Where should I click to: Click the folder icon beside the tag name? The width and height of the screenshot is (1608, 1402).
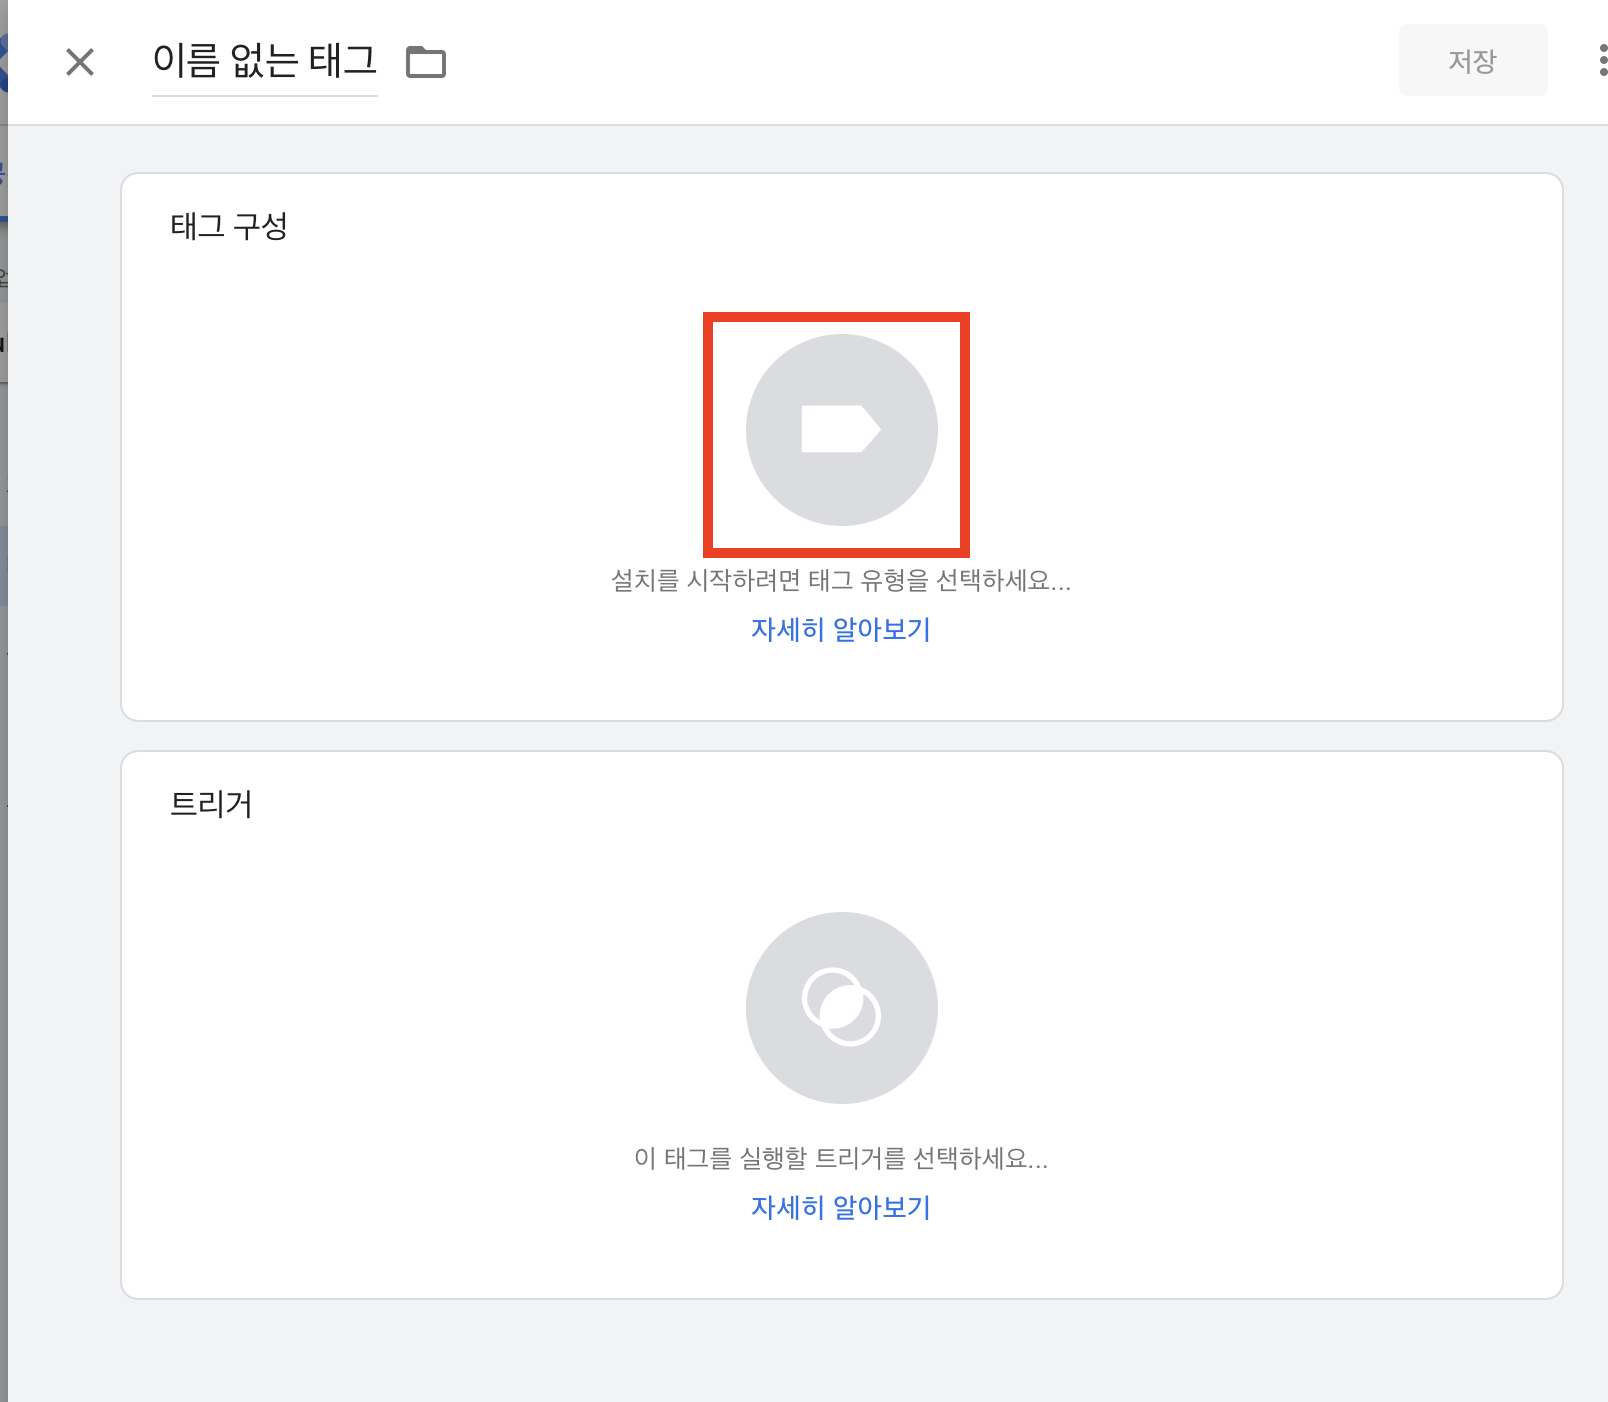click(426, 62)
